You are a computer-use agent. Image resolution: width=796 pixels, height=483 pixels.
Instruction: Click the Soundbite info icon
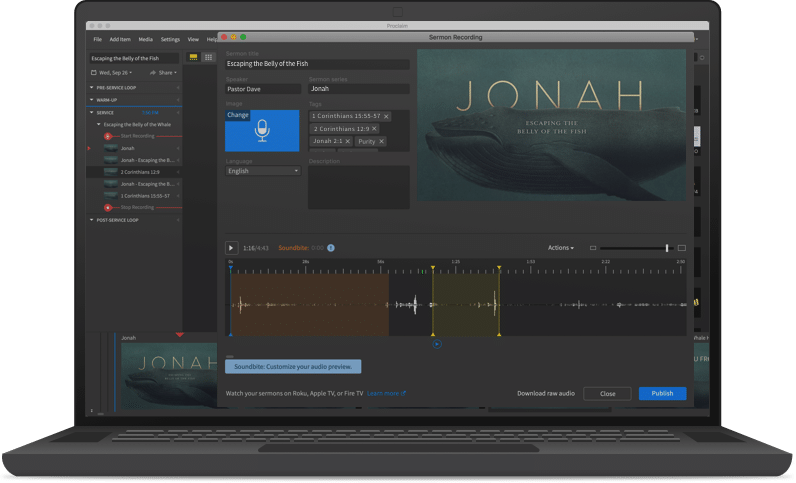331,248
